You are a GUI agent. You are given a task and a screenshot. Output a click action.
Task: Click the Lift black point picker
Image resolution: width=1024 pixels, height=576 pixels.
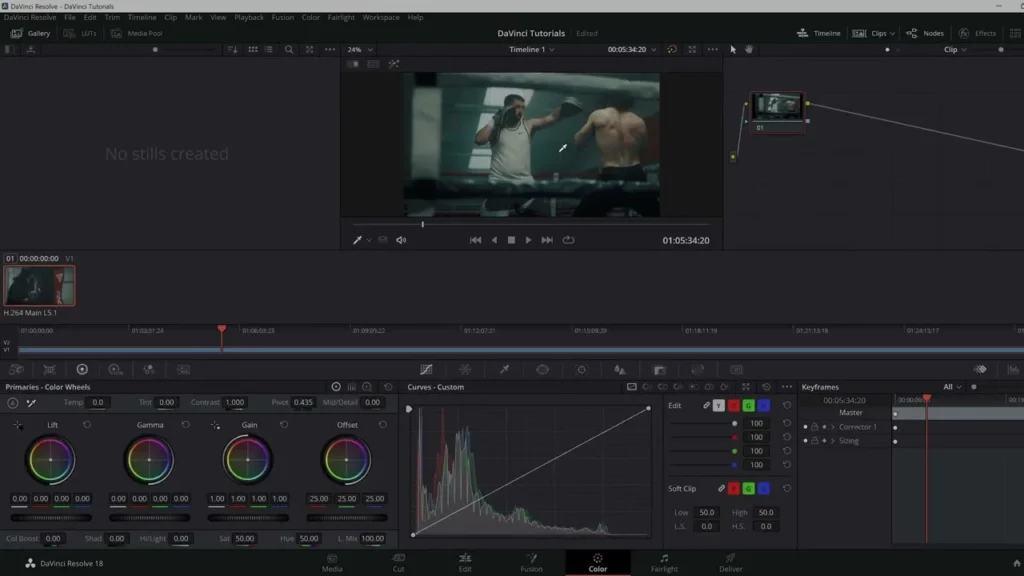coord(18,425)
